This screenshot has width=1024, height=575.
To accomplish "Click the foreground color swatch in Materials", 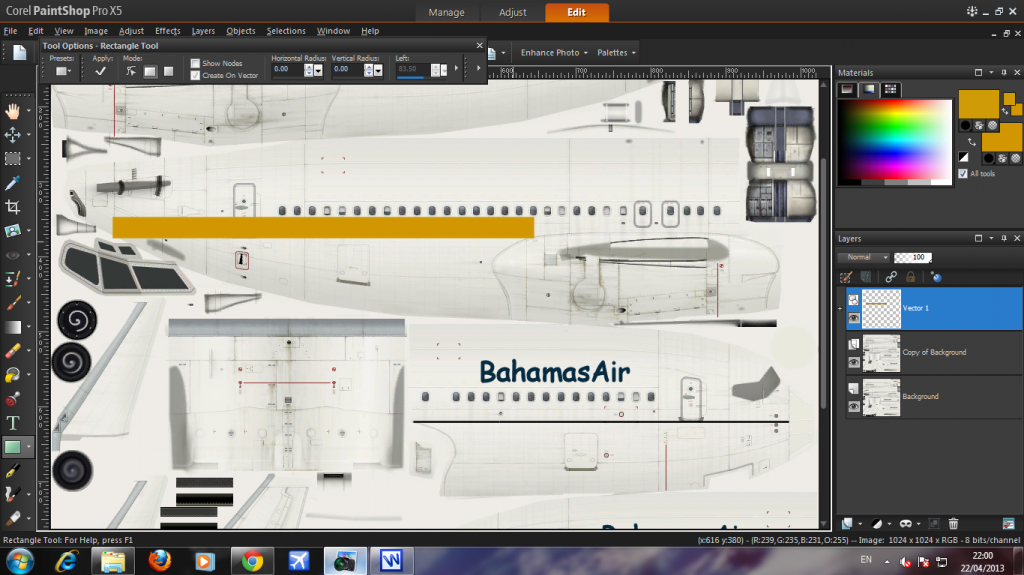I will (978, 105).
